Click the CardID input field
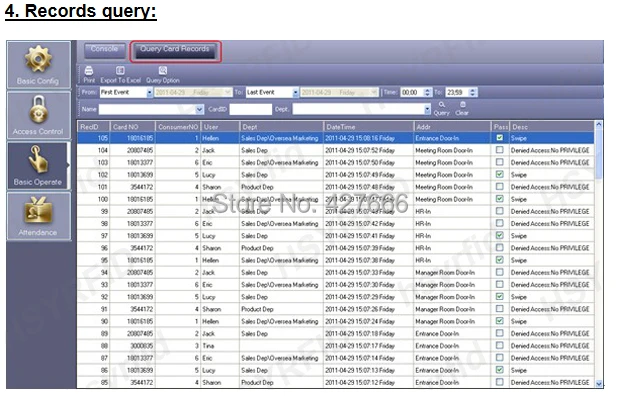 (251, 109)
